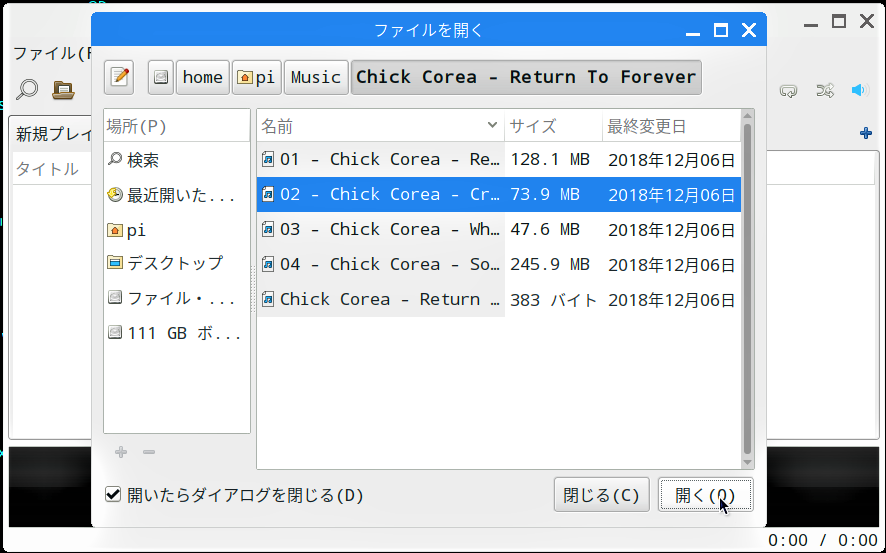The image size is (886, 553).
Task: Select 検索 in the places sidebar
Action: 176,160
